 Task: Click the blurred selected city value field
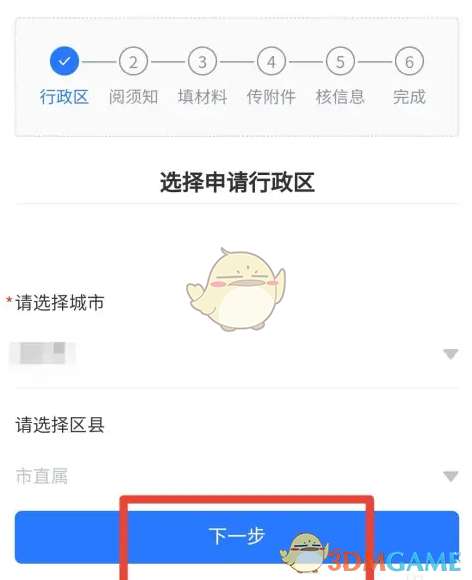coord(237,354)
